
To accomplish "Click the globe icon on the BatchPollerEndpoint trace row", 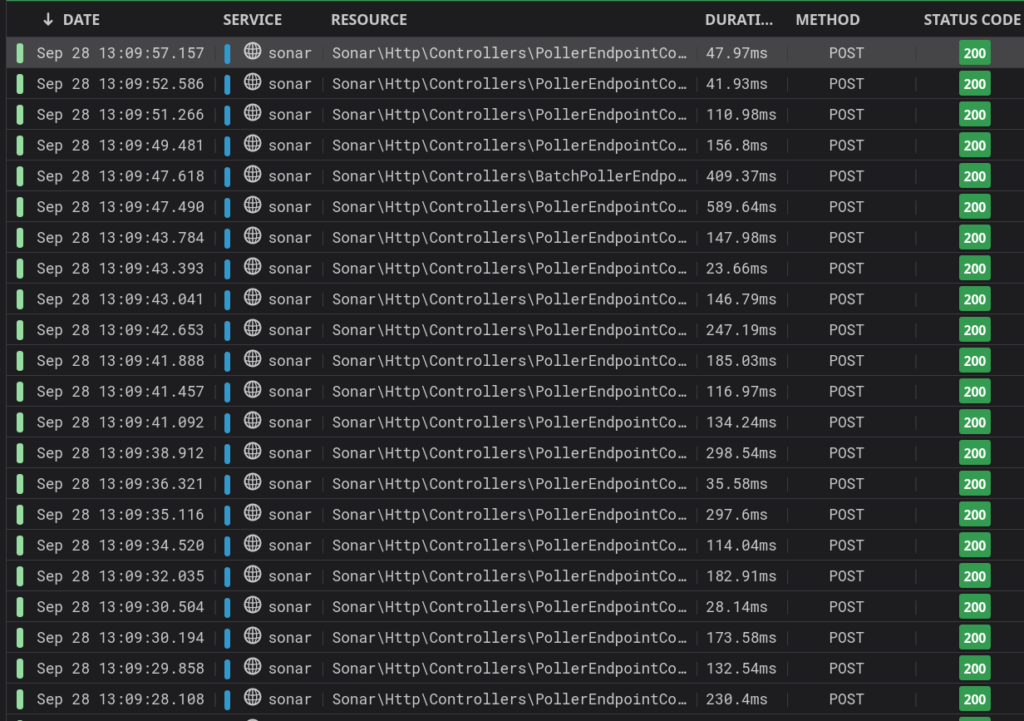I will [253, 176].
